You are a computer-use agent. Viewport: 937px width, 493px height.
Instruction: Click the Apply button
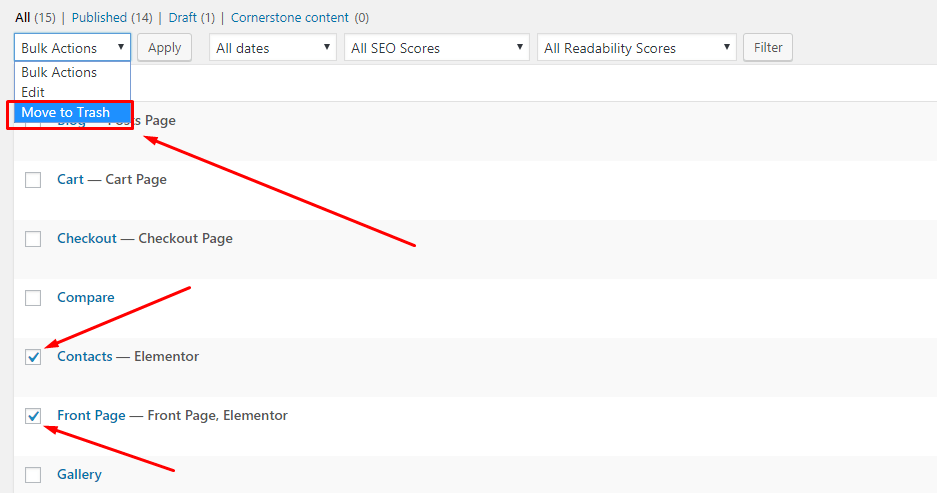click(164, 47)
